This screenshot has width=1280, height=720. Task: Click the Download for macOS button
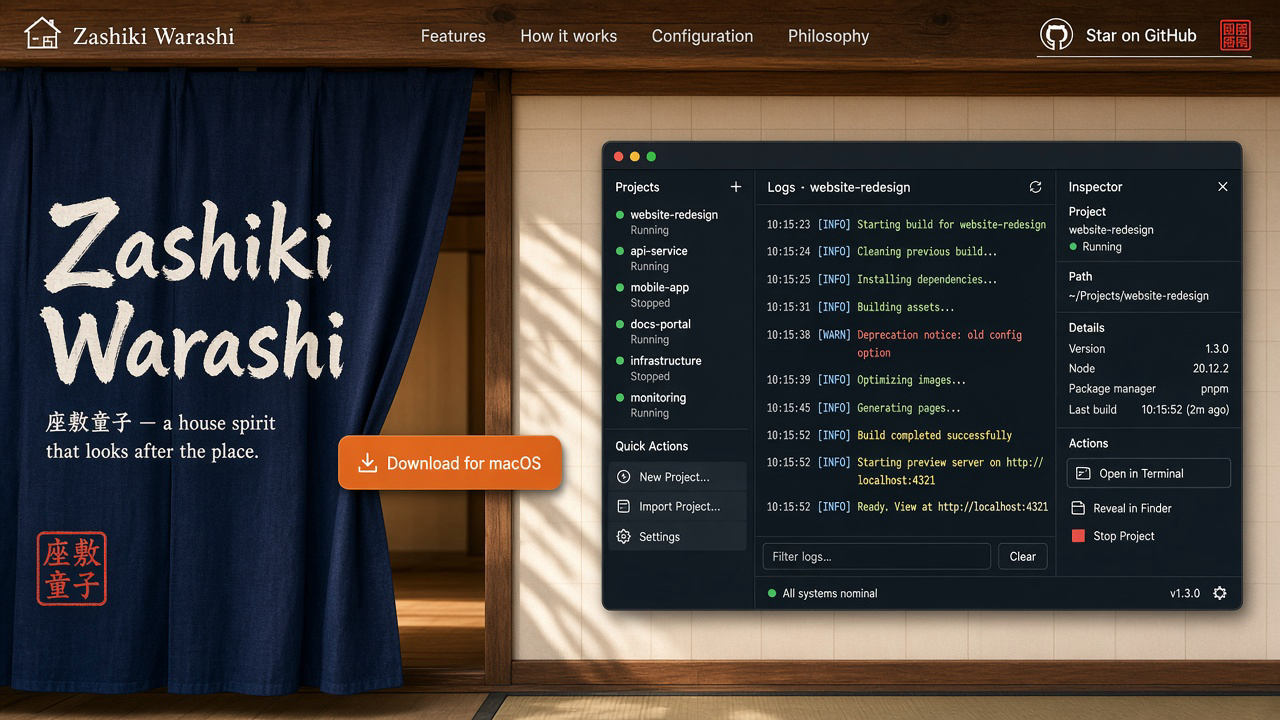click(450, 463)
